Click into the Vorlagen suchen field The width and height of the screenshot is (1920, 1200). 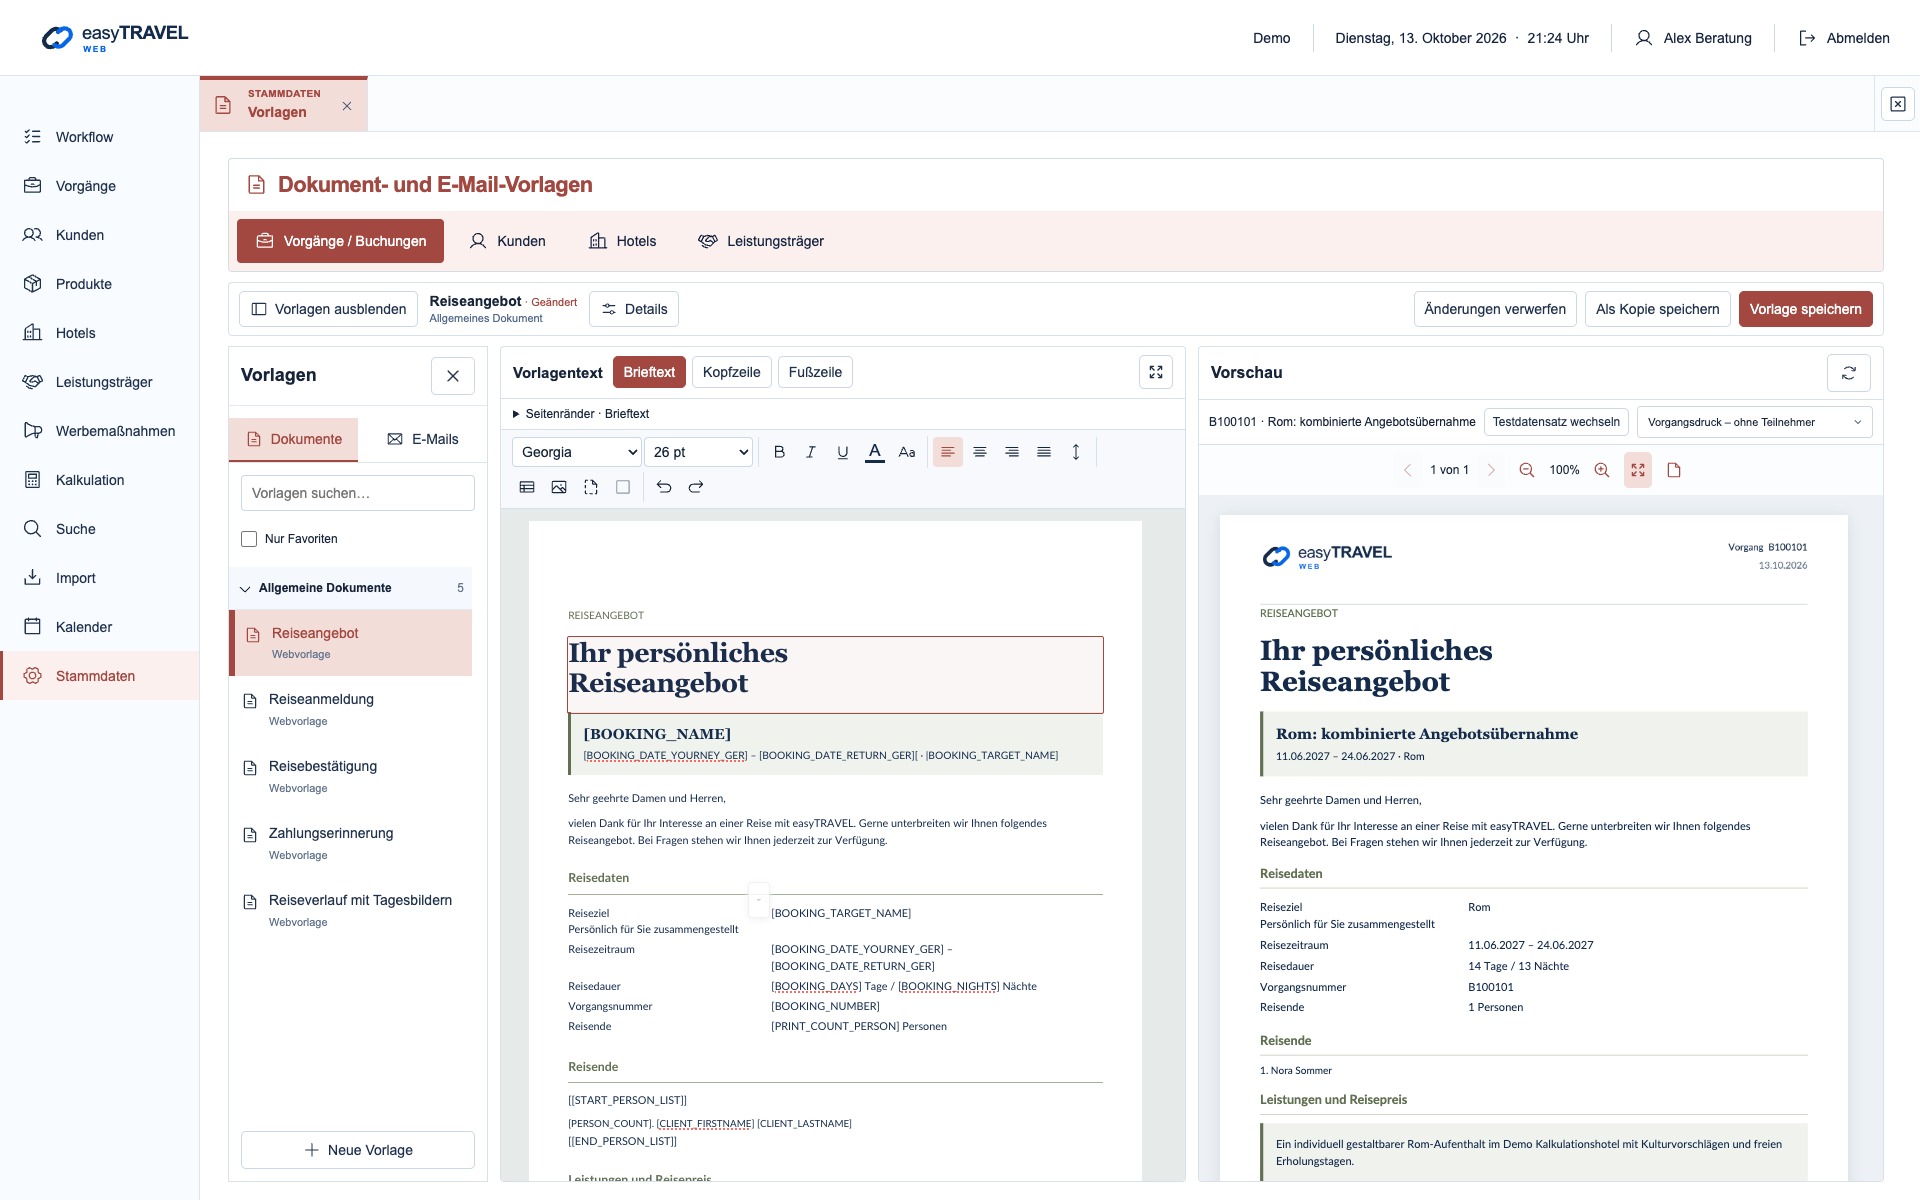pos(358,493)
